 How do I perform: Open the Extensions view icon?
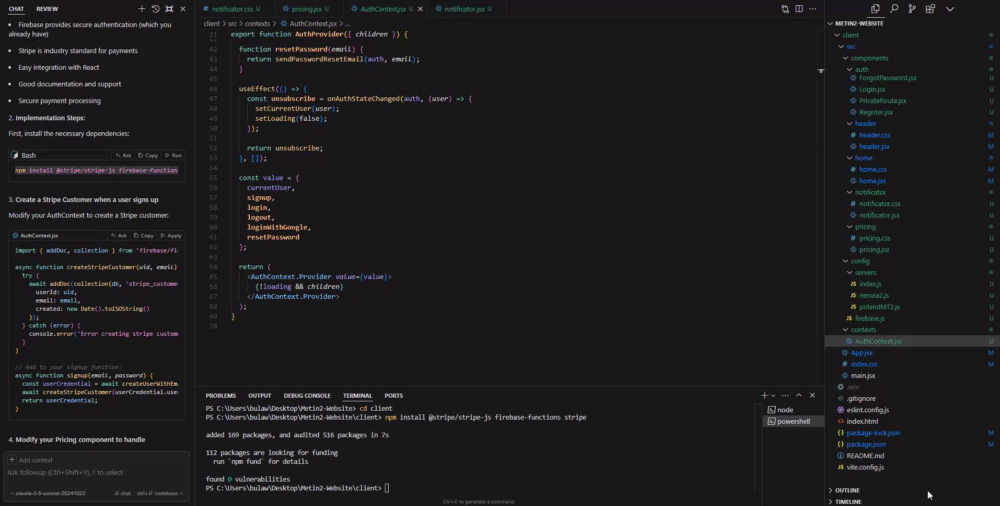pyautogui.click(x=930, y=9)
